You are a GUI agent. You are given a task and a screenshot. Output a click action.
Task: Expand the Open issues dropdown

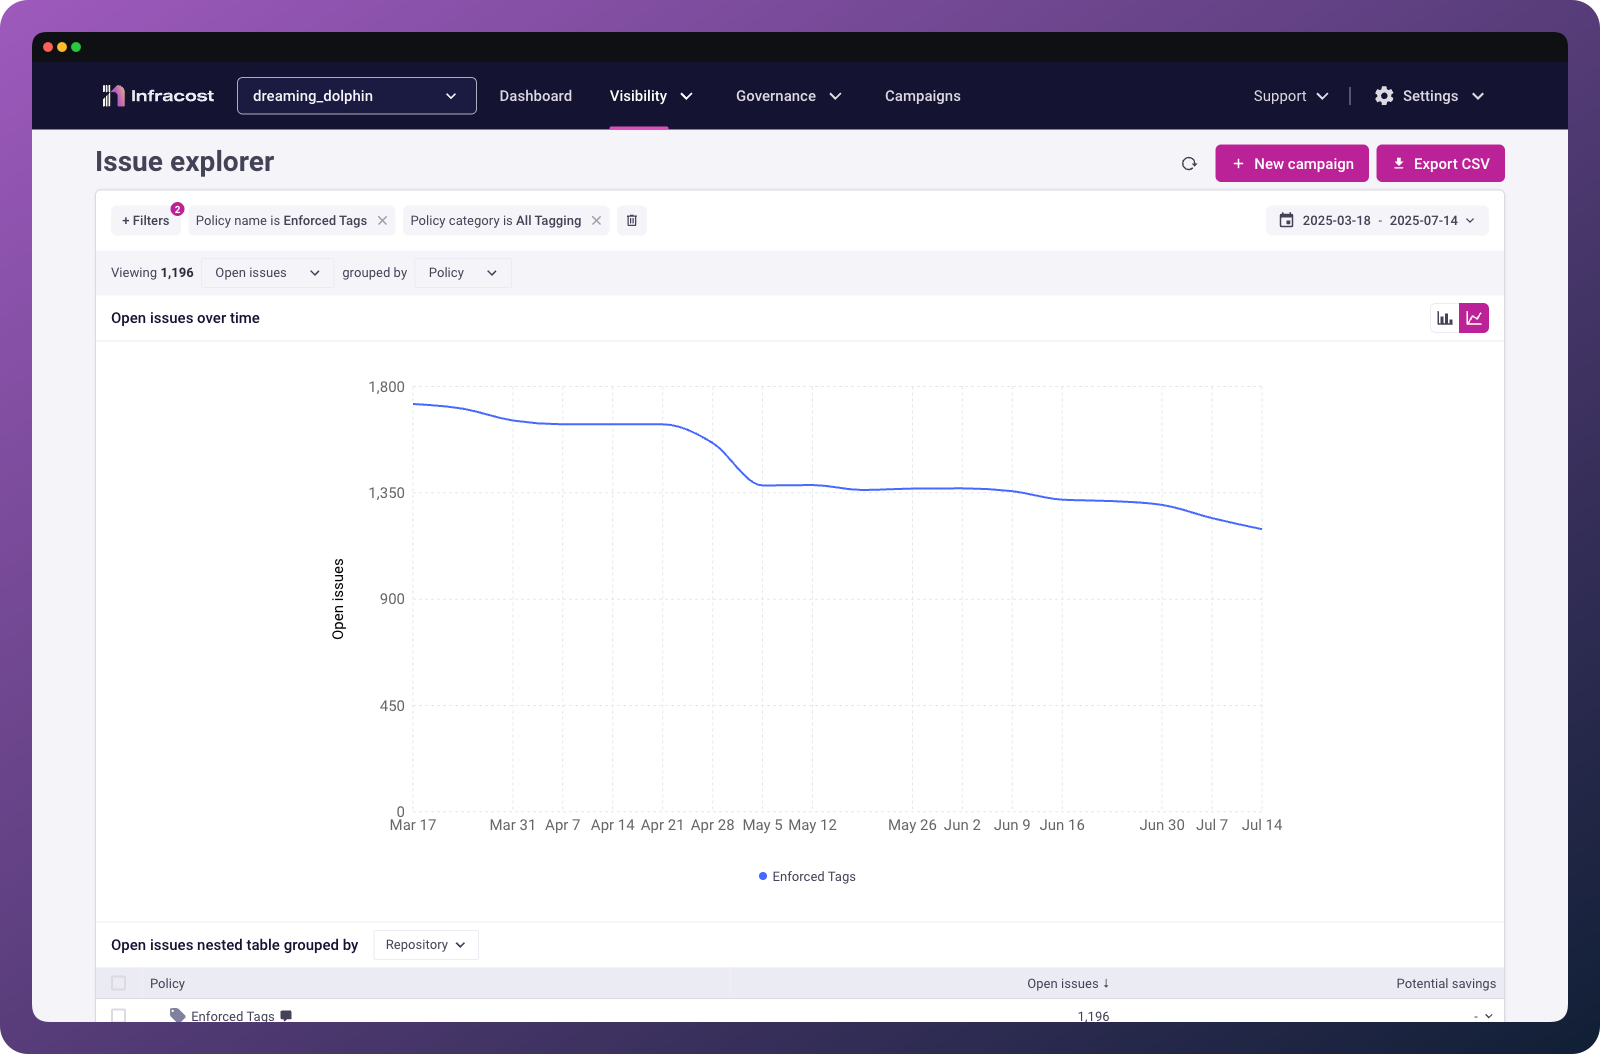point(268,273)
